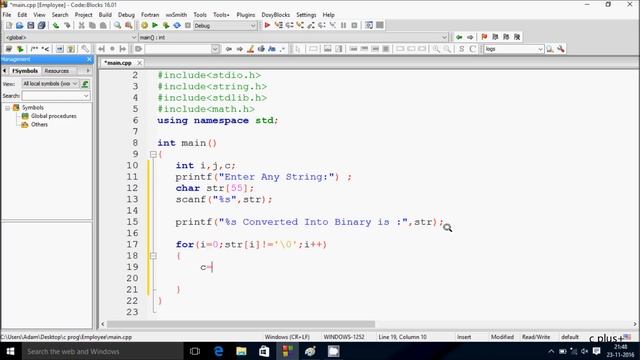Click the Build gear icon
Viewport: 640px width, 360px height.
[144, 25]
